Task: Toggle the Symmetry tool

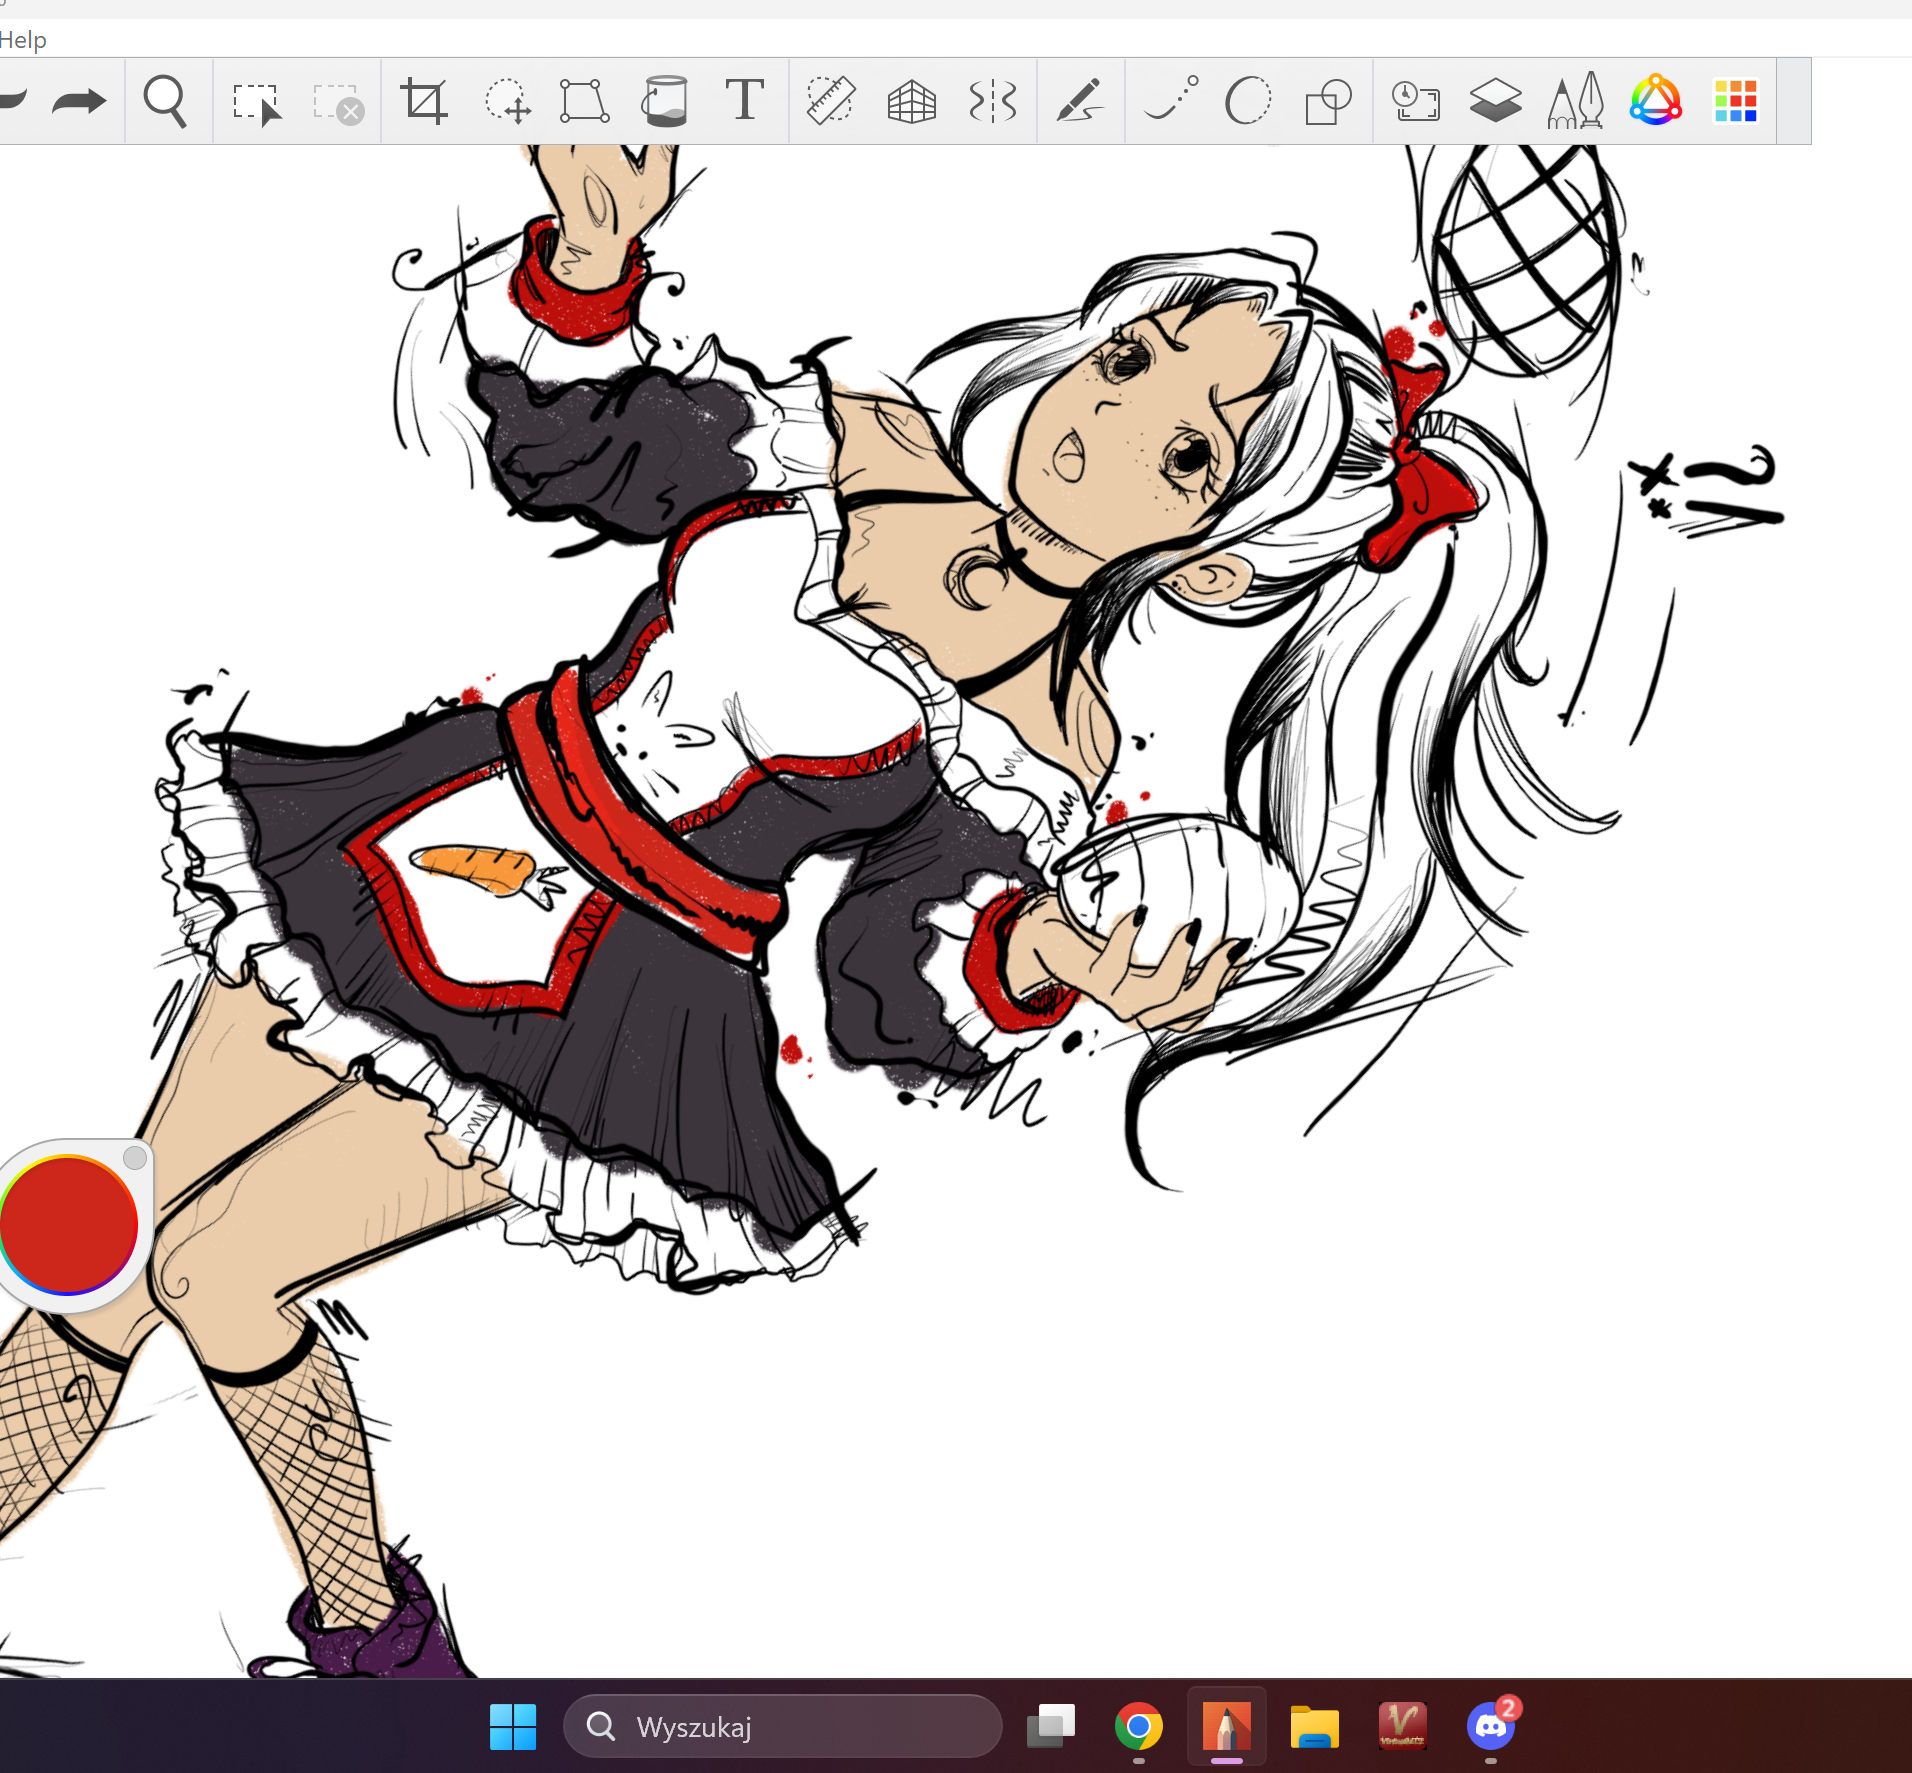Action: pos(992,101)
